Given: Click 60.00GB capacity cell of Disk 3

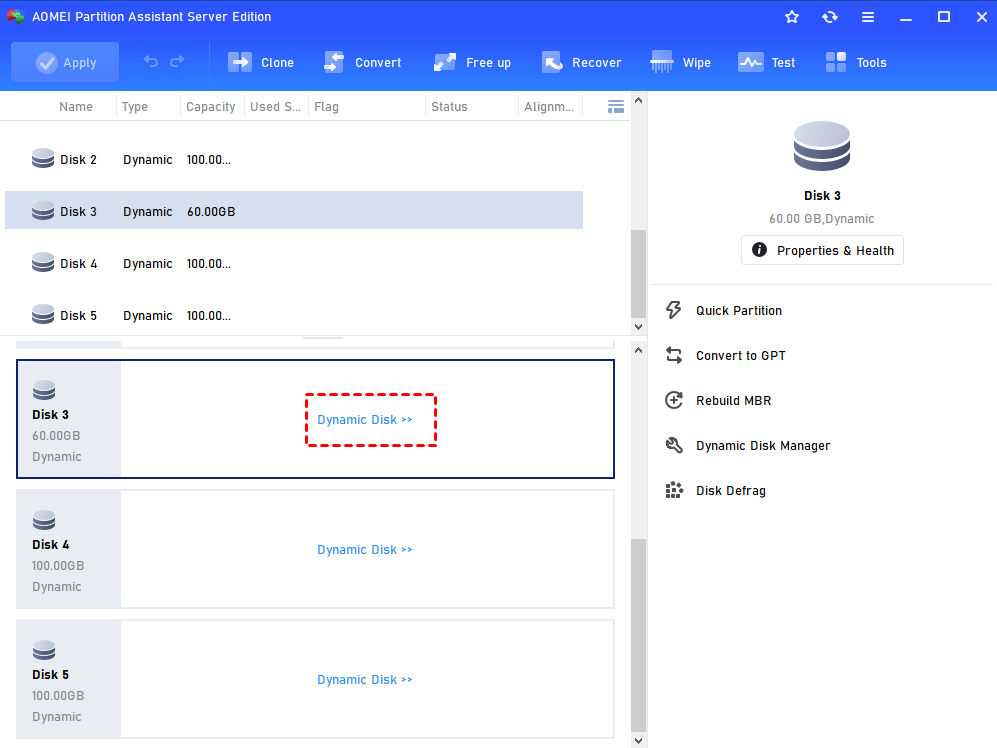Looking at the screenshot, I should [211, 212].
